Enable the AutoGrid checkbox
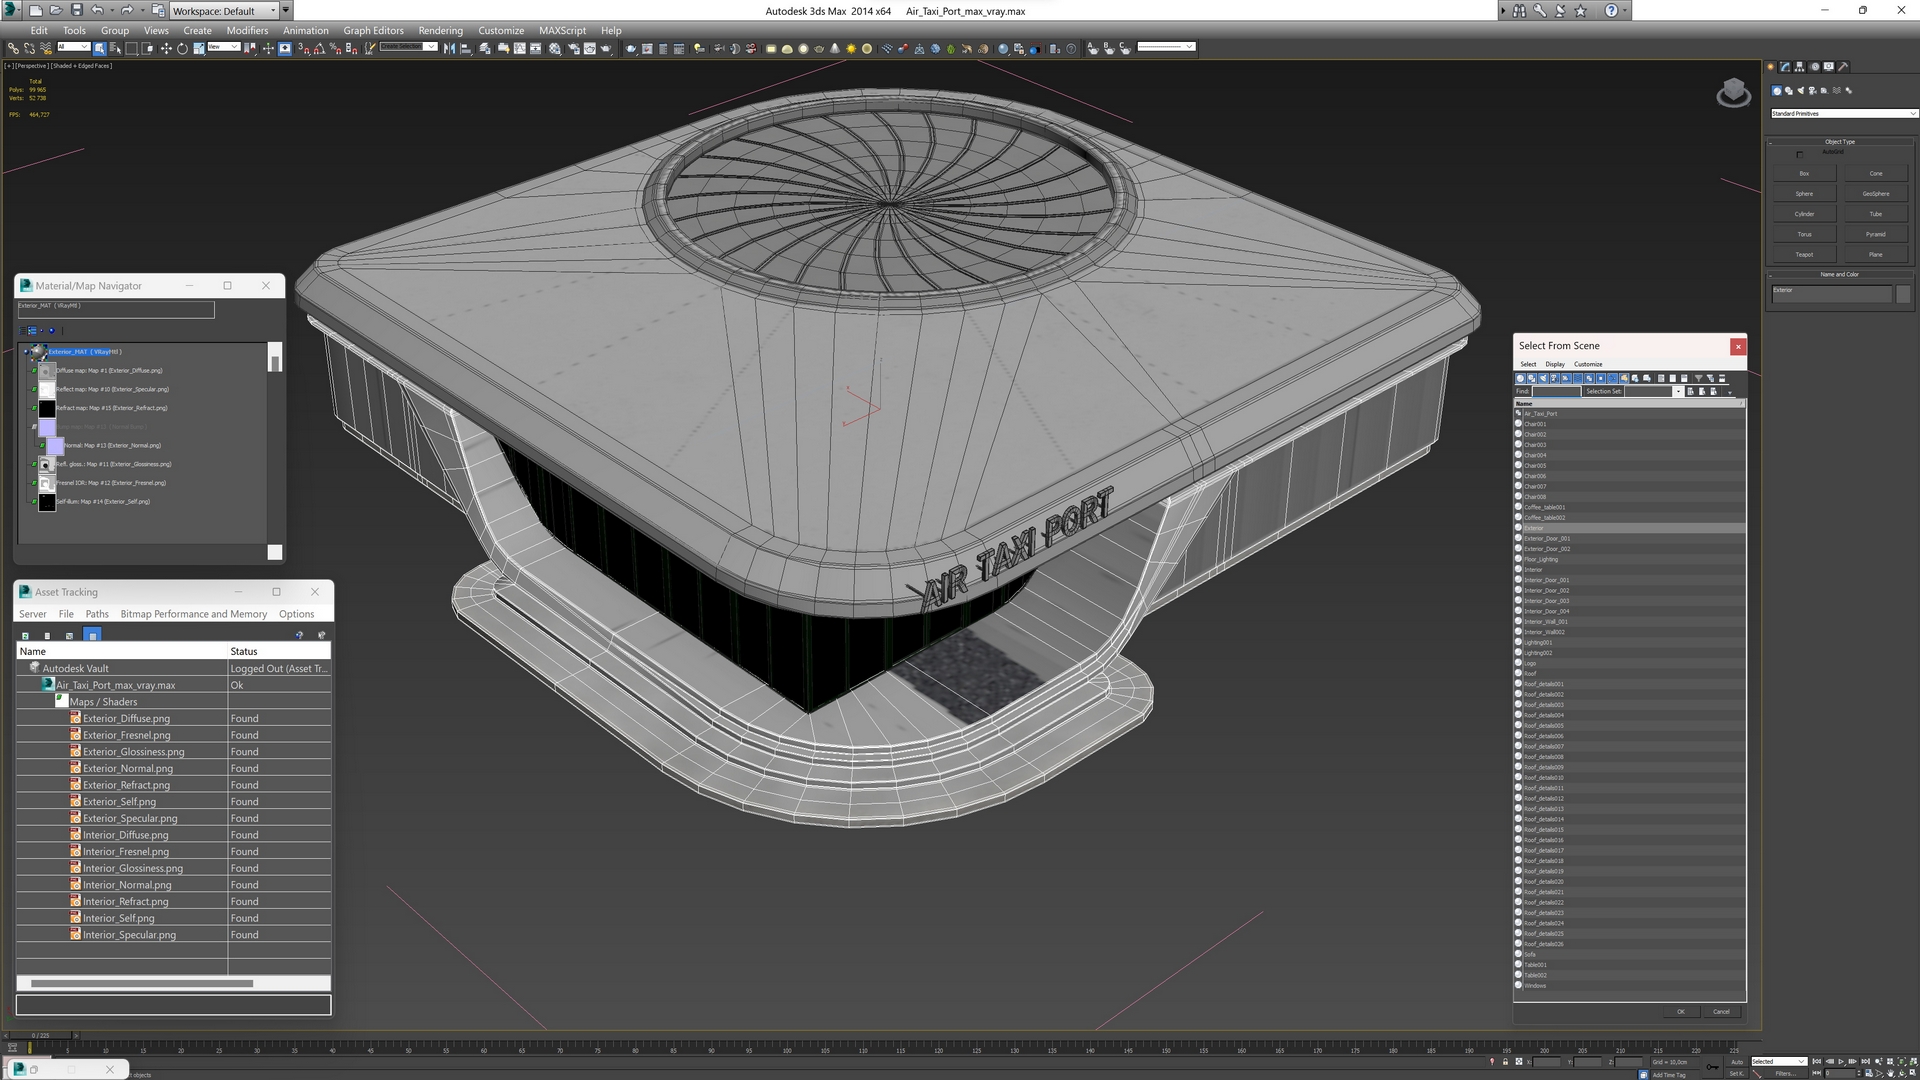This screenshot has width=1920, height=1080. [x=1800, y=155]
